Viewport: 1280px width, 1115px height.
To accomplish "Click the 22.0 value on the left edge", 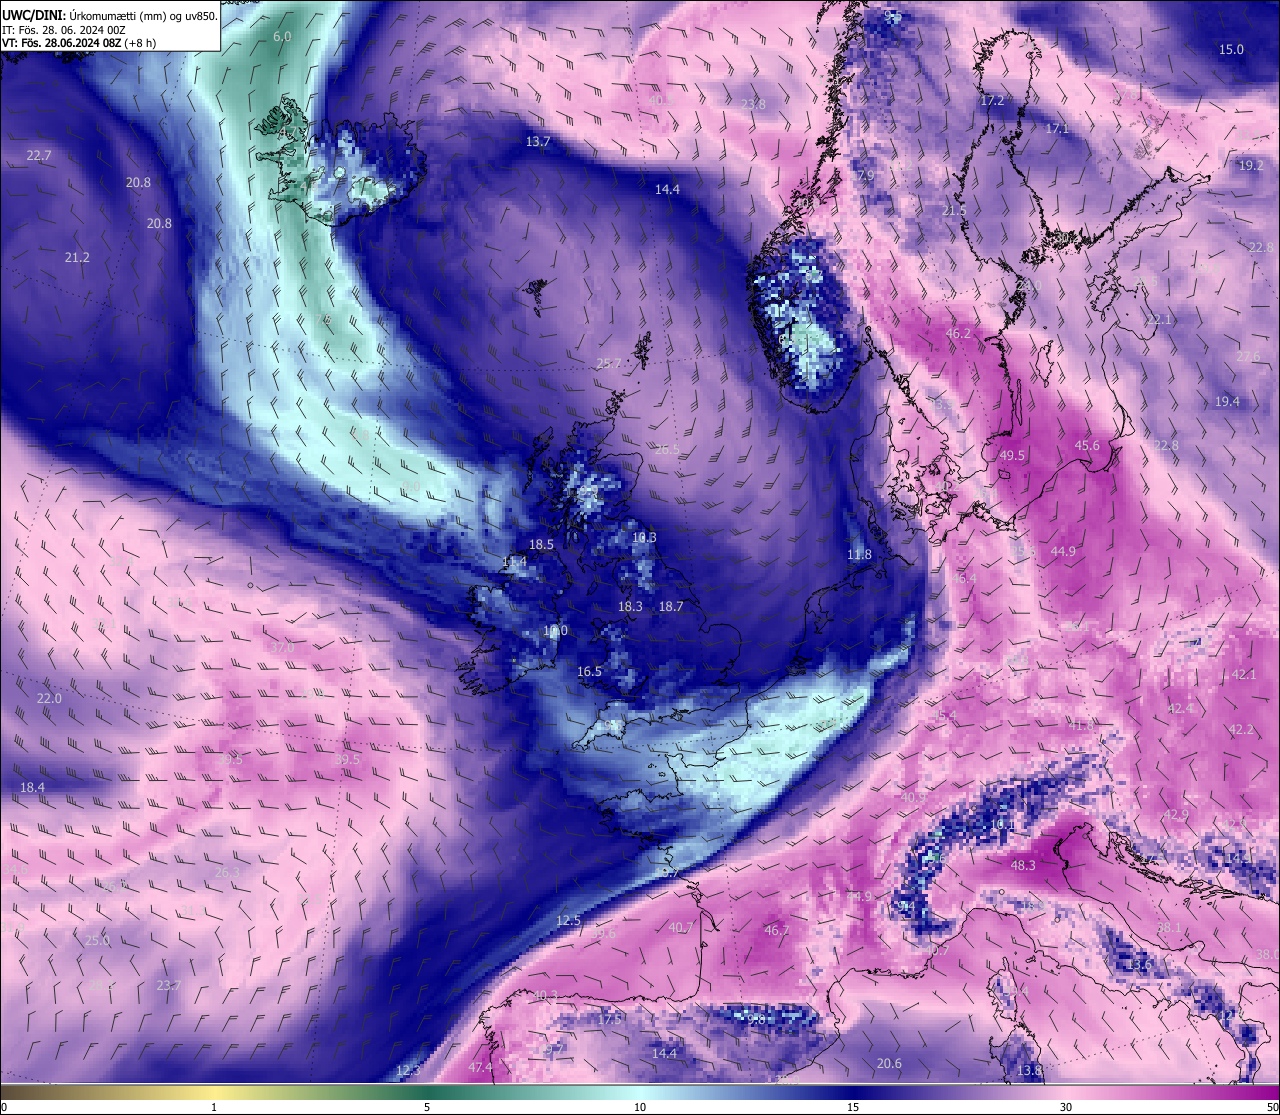I will click(49, 699).
